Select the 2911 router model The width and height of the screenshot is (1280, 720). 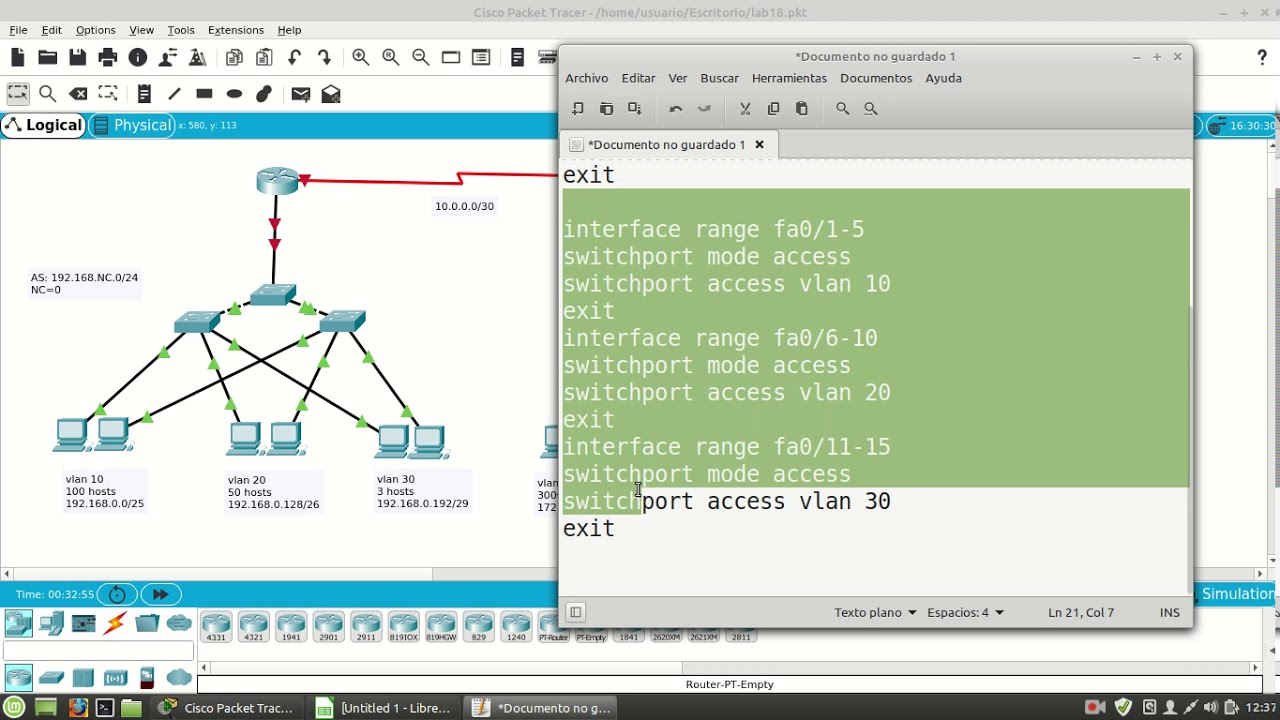tap(366, 627)
